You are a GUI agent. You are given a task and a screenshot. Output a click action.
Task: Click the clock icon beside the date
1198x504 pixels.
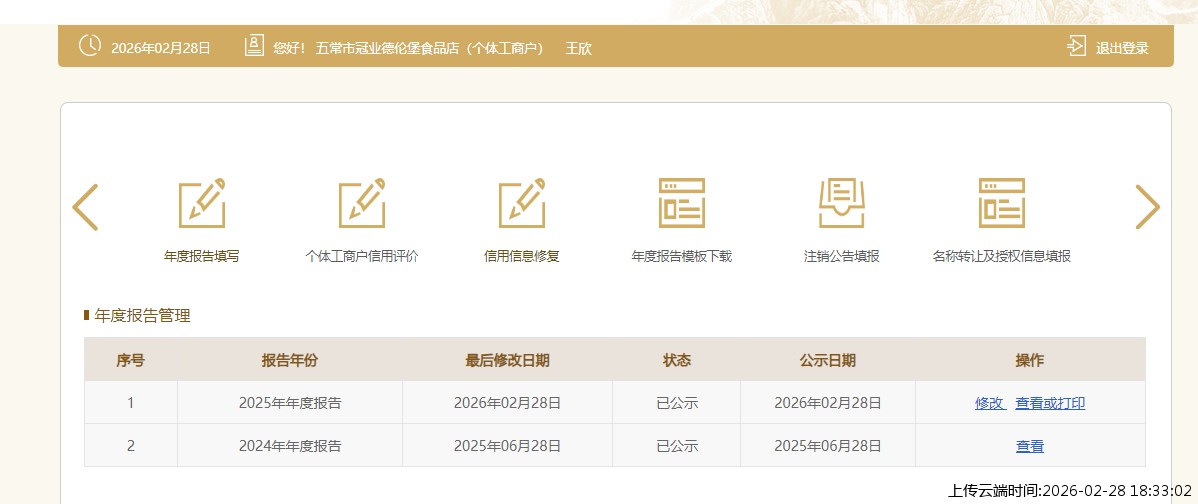90,46
